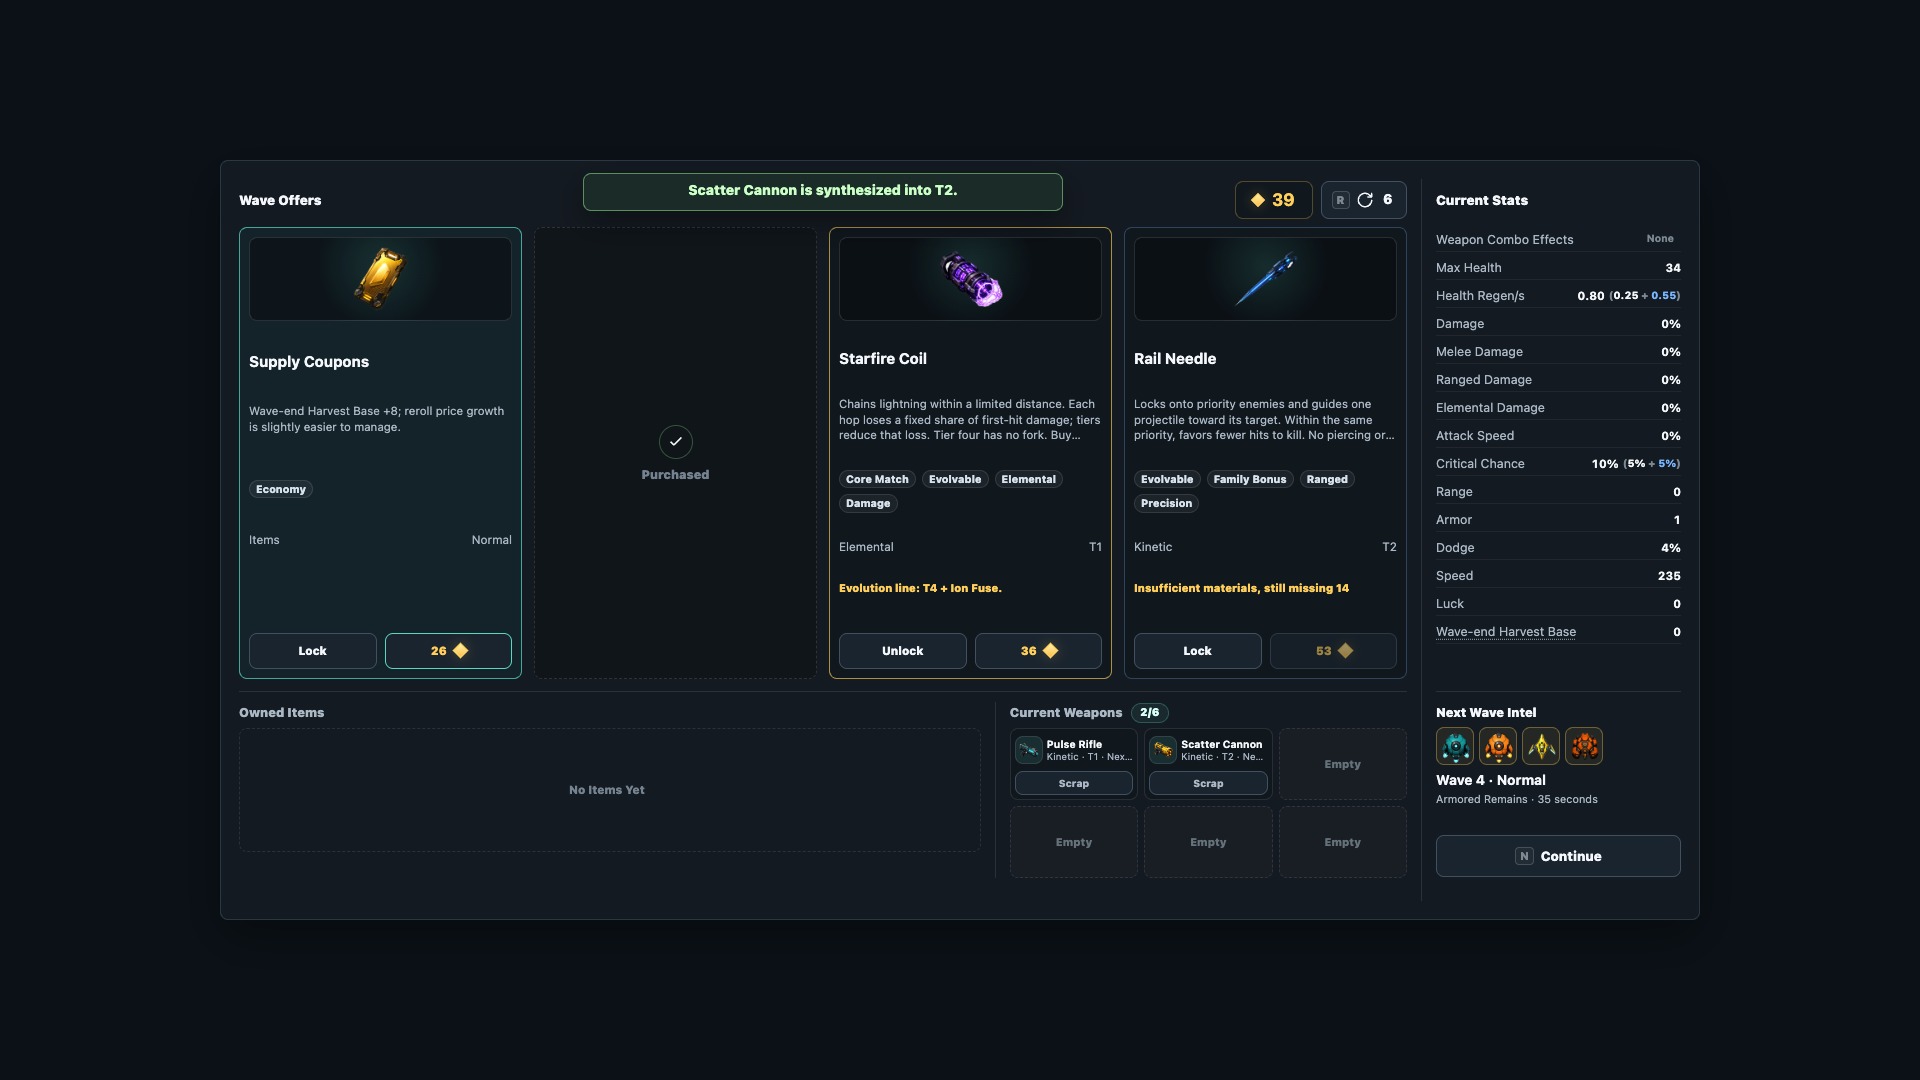Lock the Supply Coupons offer
Image resolution: width=1920 pixels, height=1080 pixels.
click(313, 651)
